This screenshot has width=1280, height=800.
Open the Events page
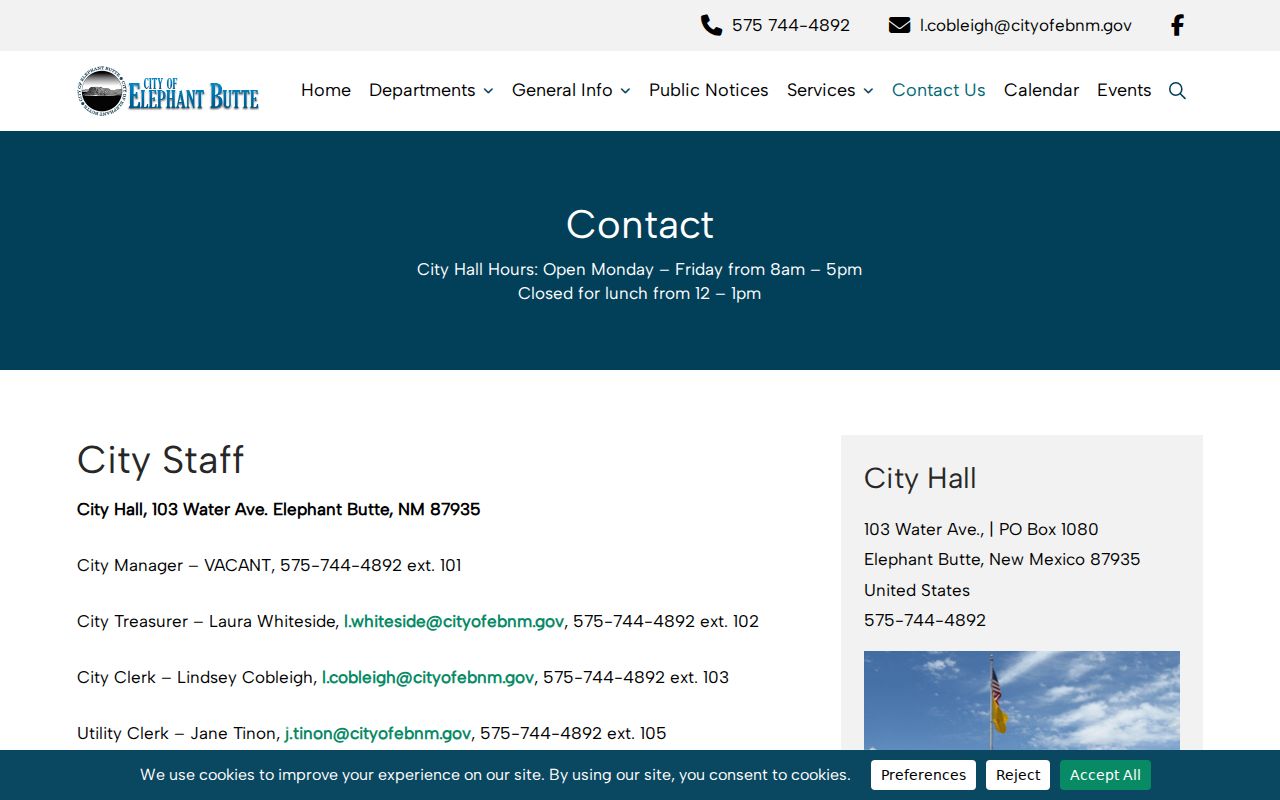point(1124,90)
